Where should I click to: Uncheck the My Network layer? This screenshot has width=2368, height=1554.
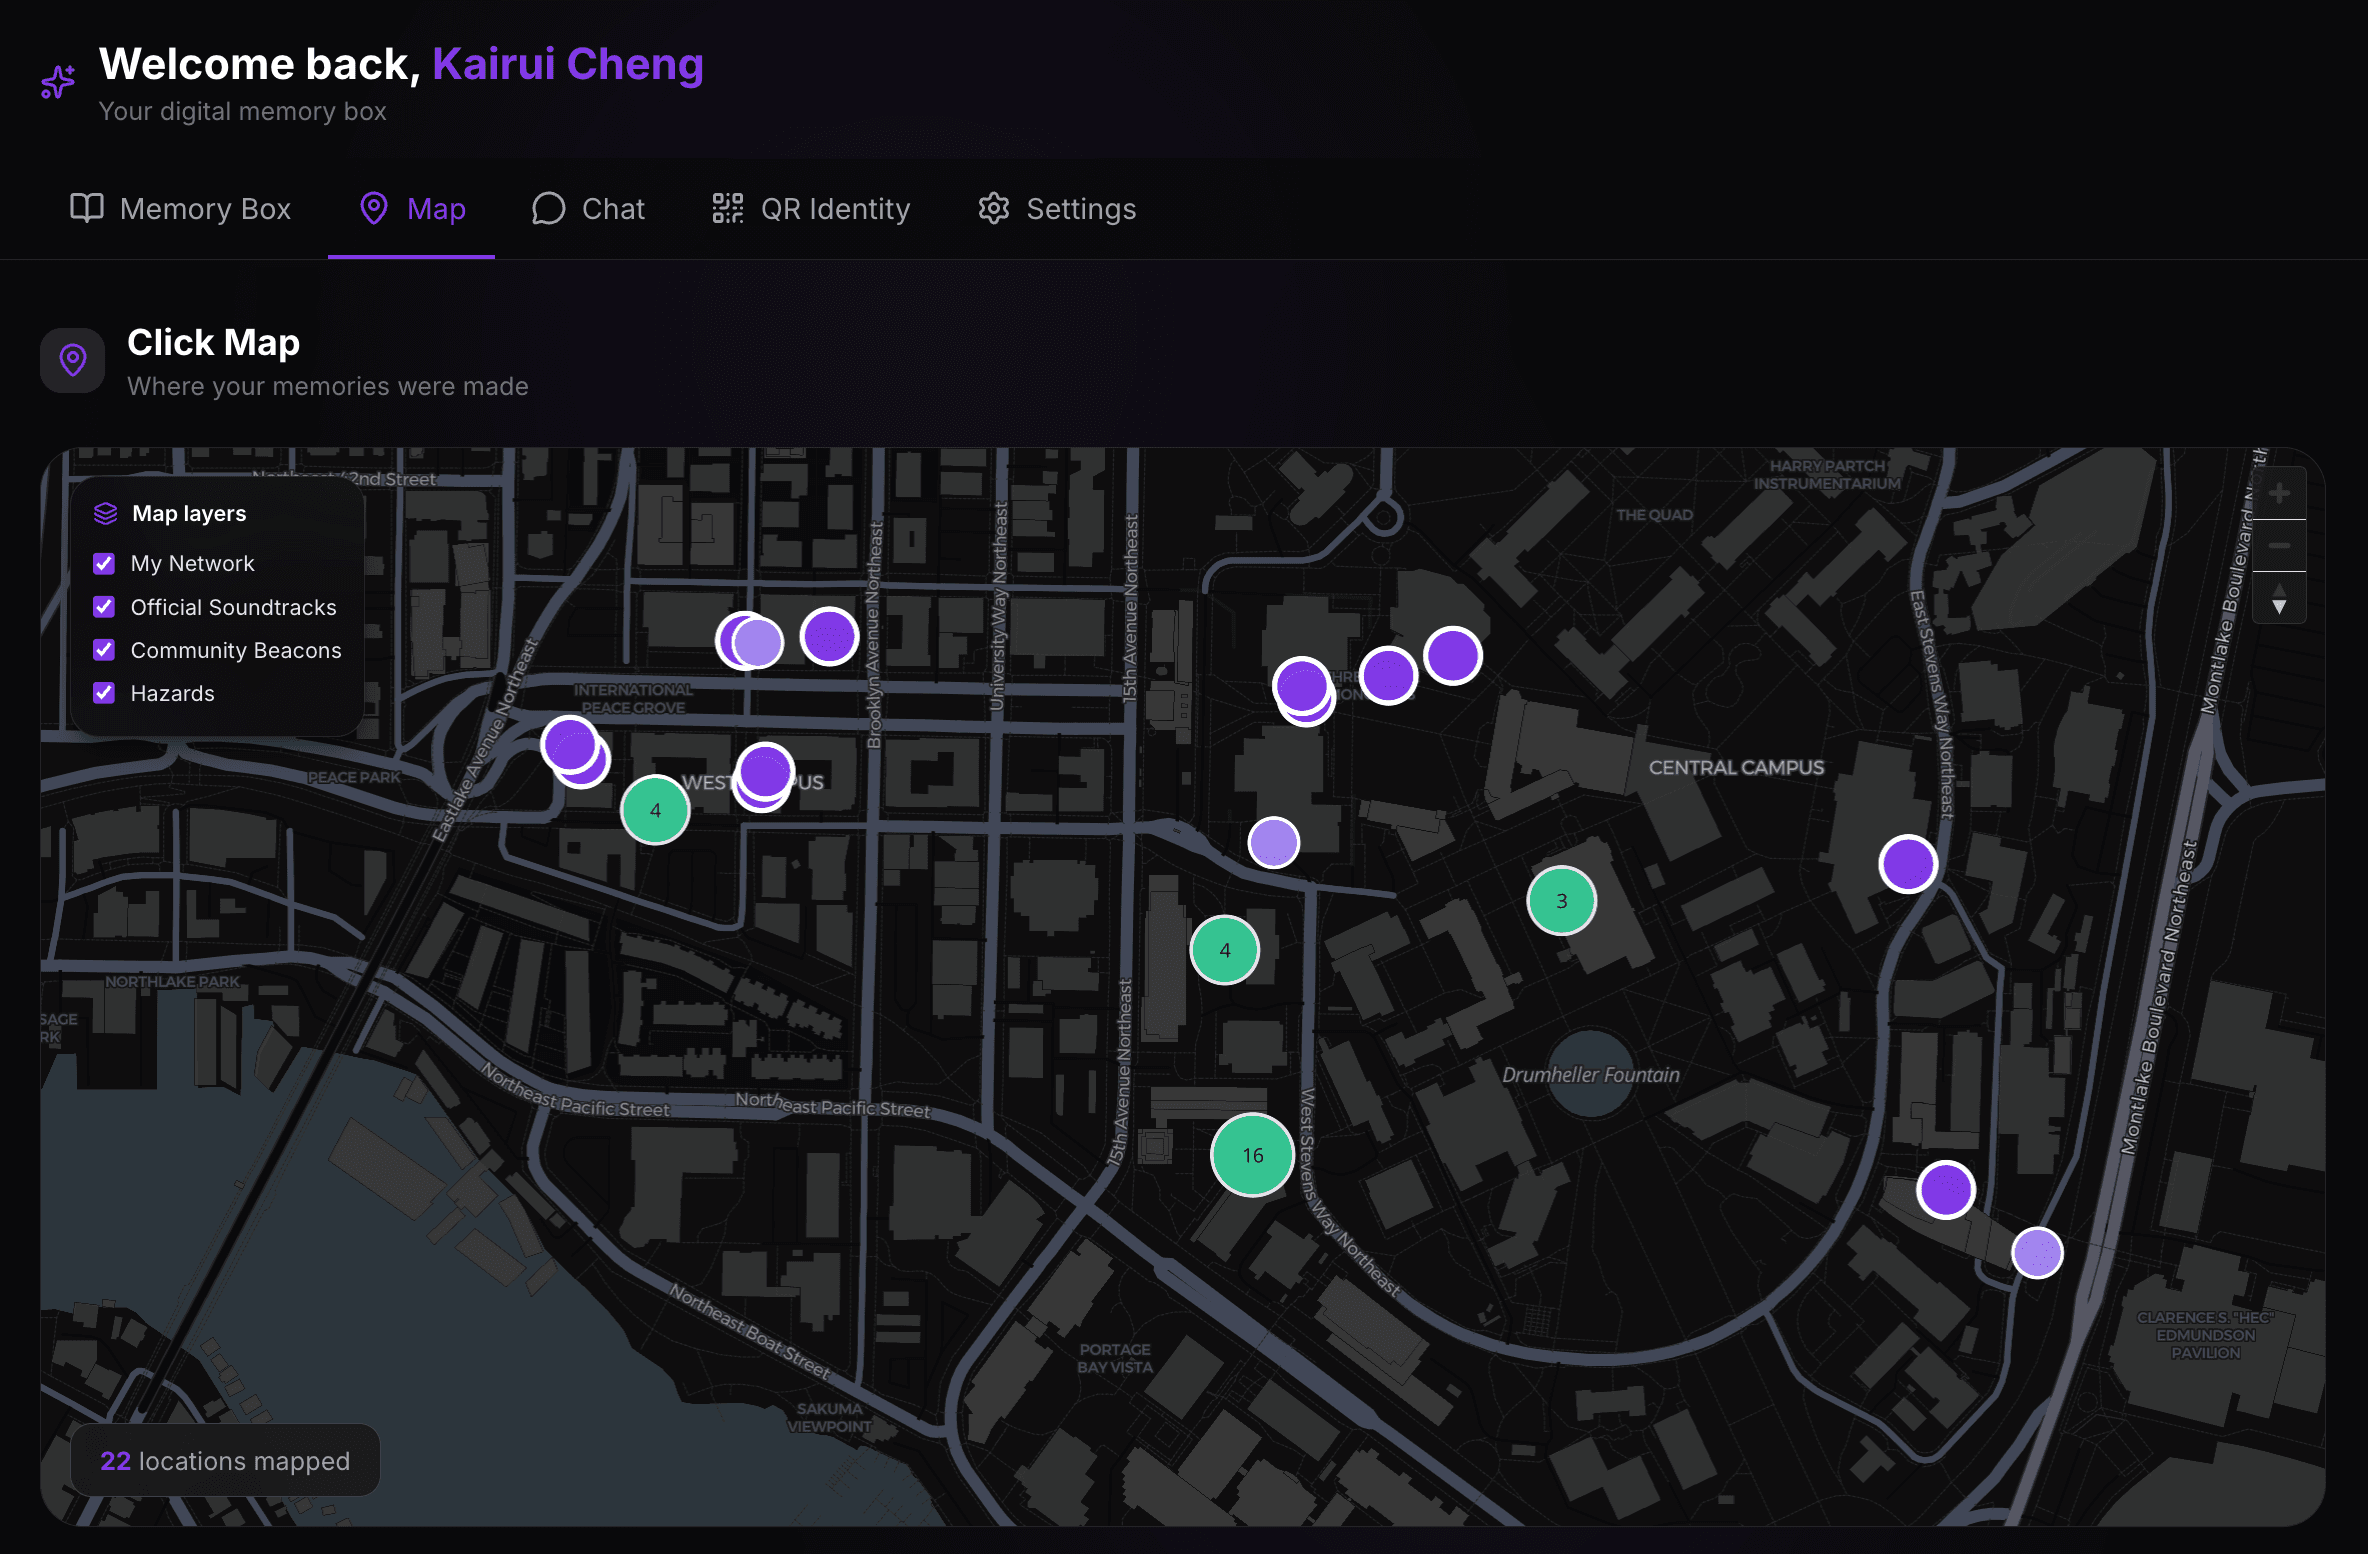pyautogui.click(x=104, y=563)
